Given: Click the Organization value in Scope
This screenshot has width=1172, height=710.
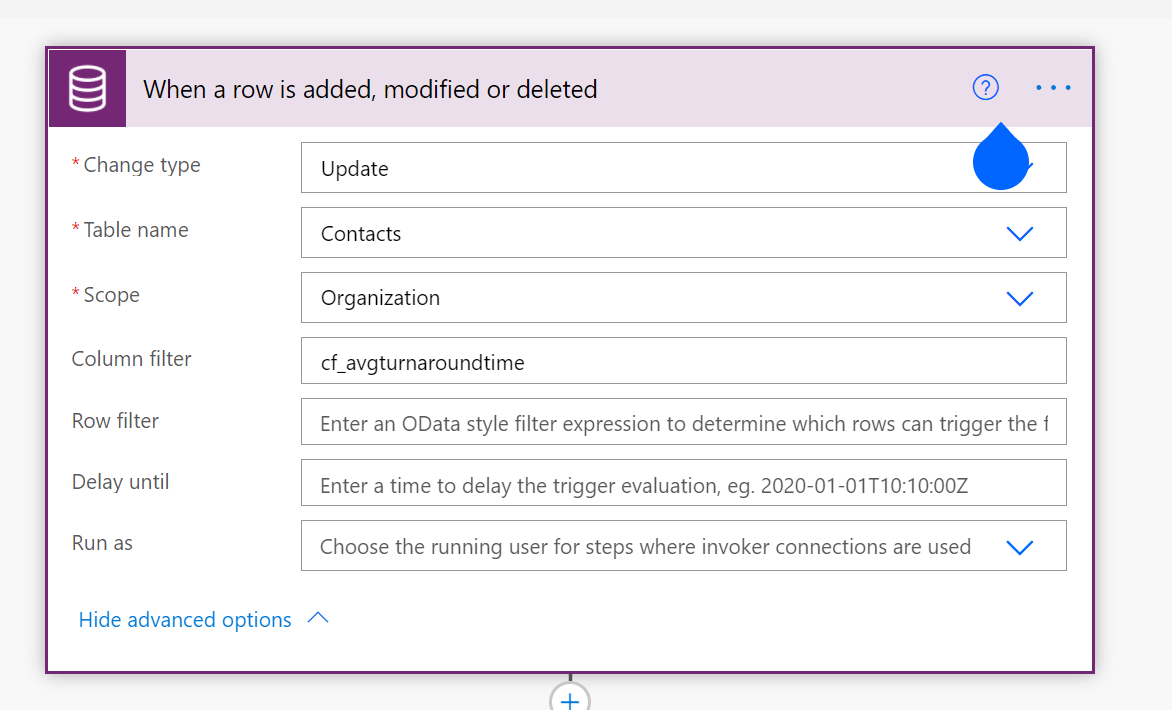Looking at the screenshot, I should pos(380,298).
